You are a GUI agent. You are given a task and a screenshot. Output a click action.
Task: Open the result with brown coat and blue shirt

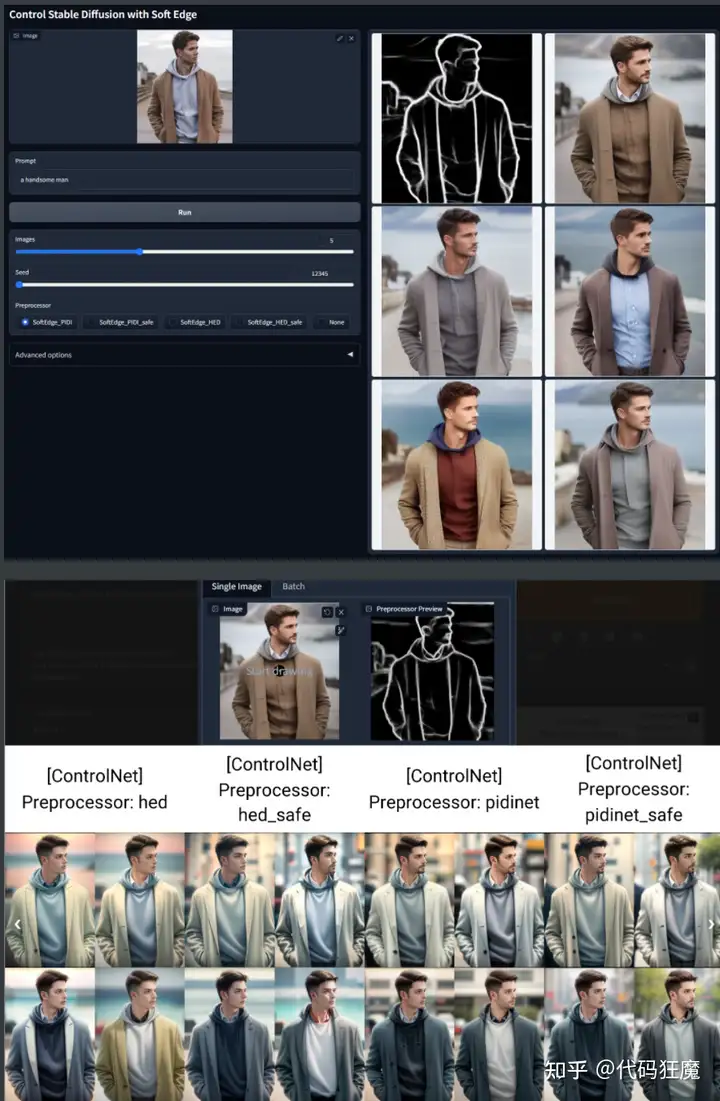point(630,291)
